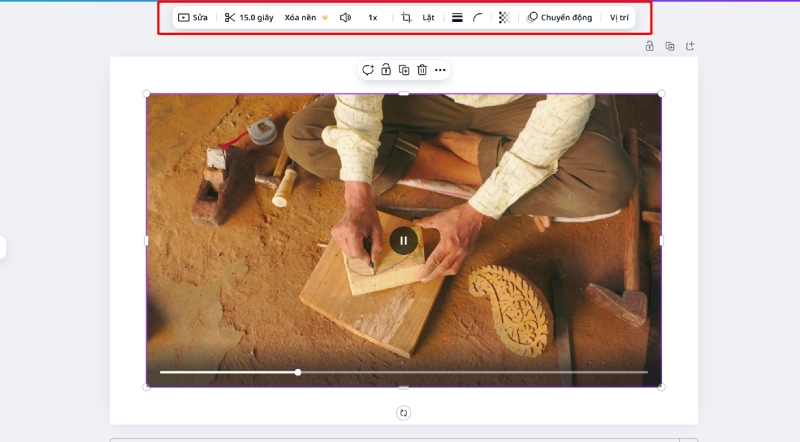Open the transparency checkerboard icon
This screenshot has width=800, height=442.
pos(504,18)
